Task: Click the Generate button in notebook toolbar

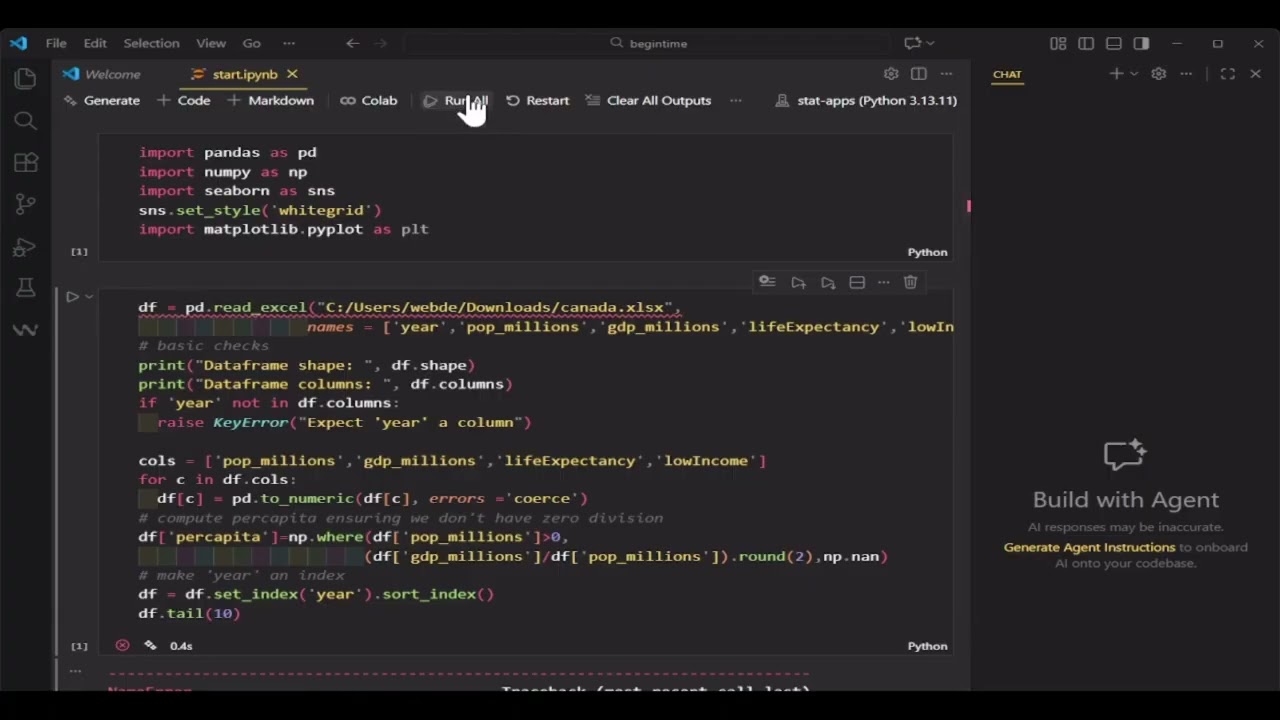Action: point(101,101)
